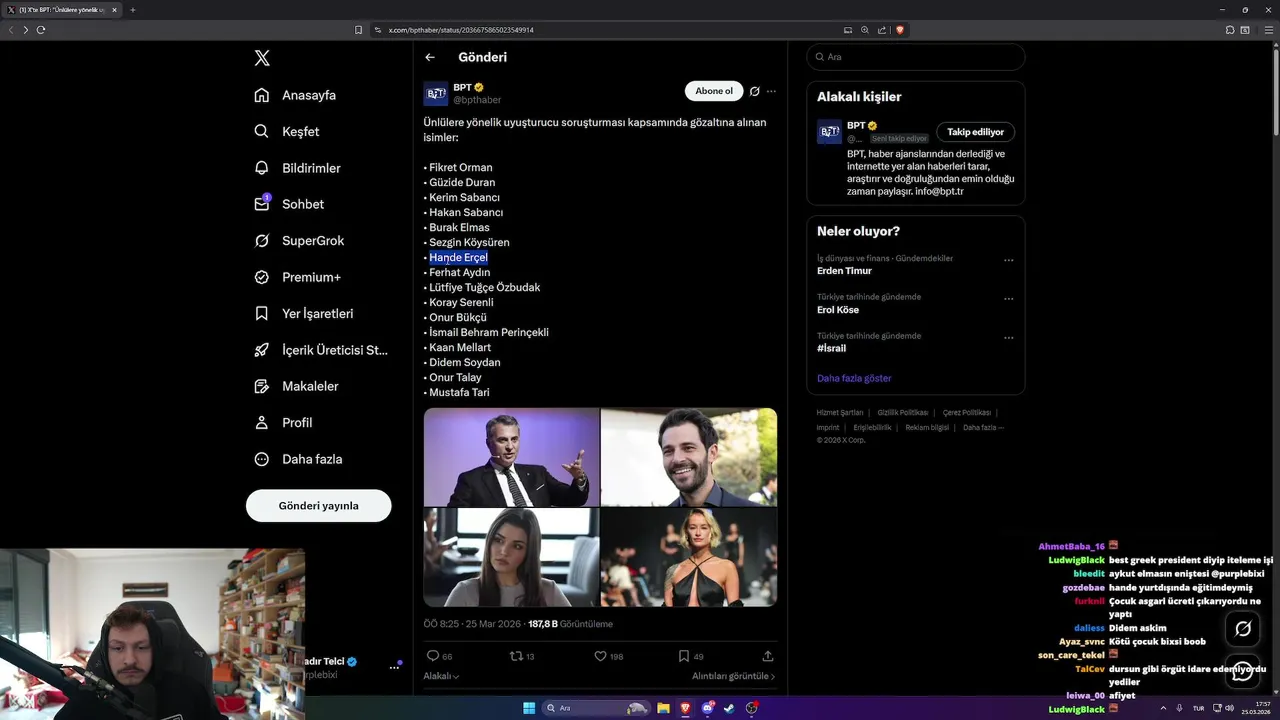Click Brave shields lion icon
This screenshot has height=720, width=1280.
900,30
